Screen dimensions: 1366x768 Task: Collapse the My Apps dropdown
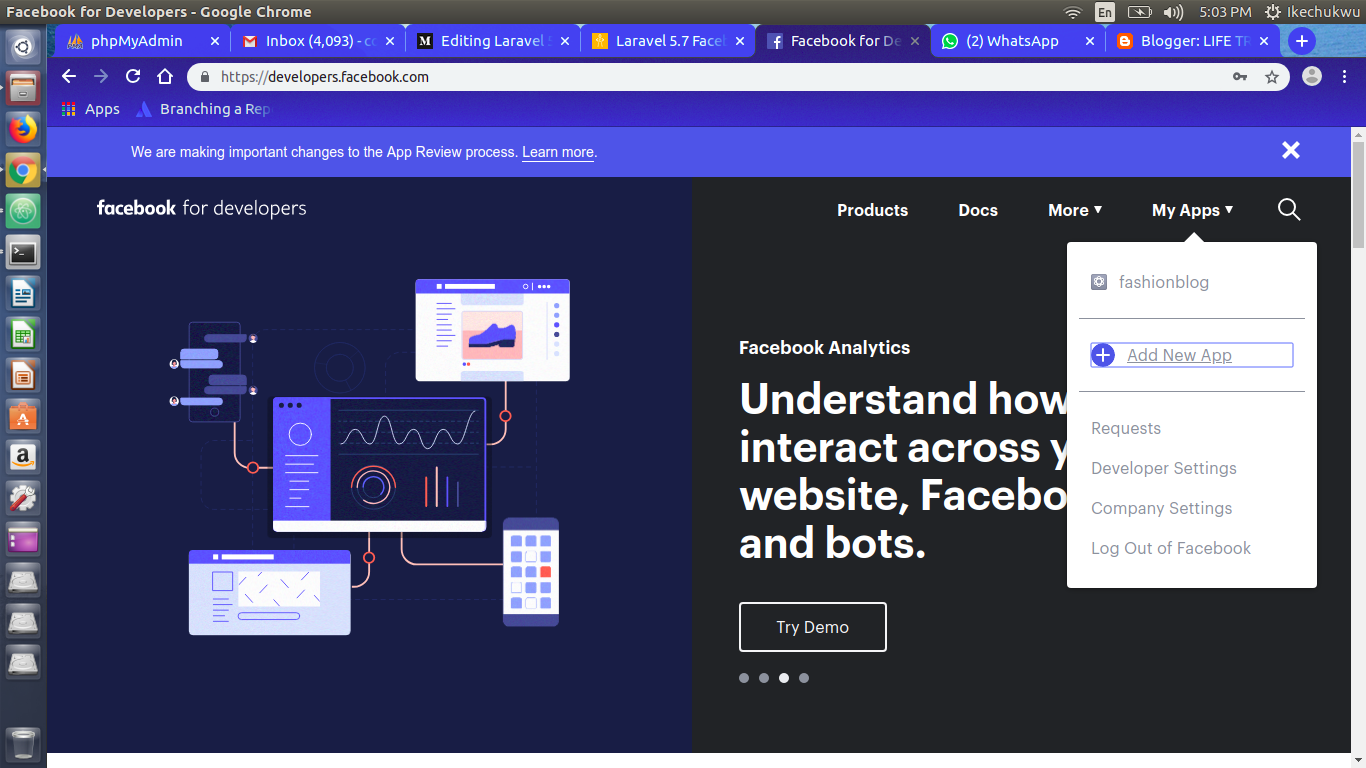click(1192, 210)
